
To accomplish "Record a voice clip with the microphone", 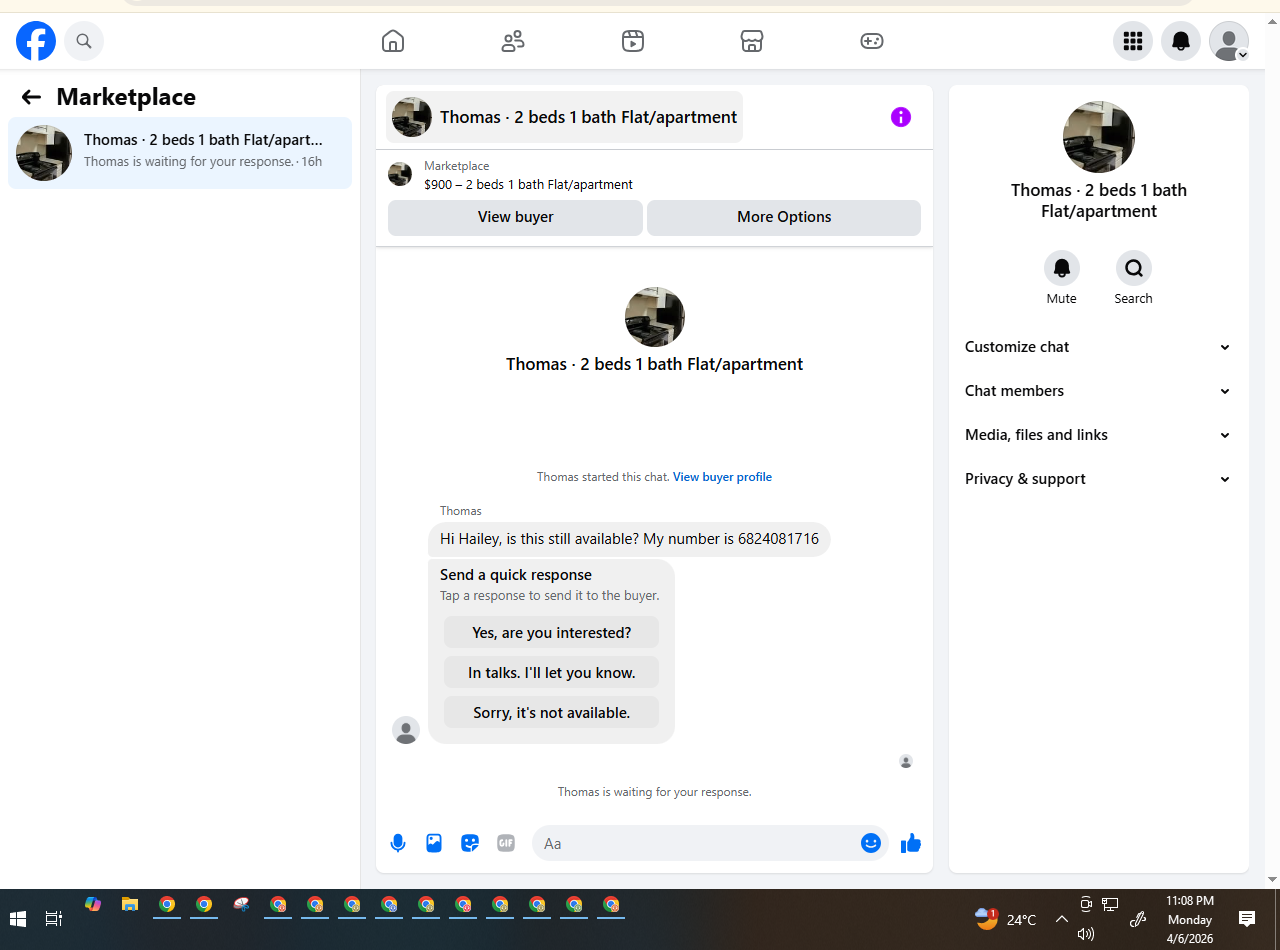I will (398, 843).
